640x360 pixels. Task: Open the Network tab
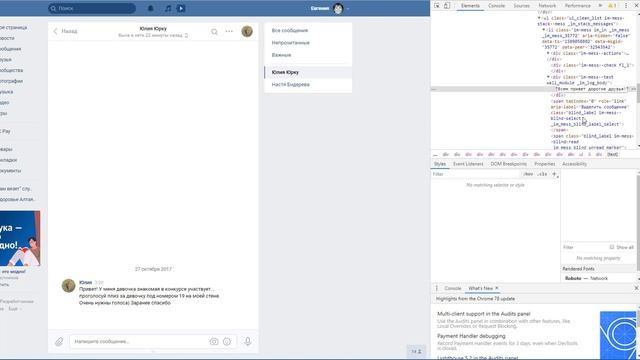547,6
